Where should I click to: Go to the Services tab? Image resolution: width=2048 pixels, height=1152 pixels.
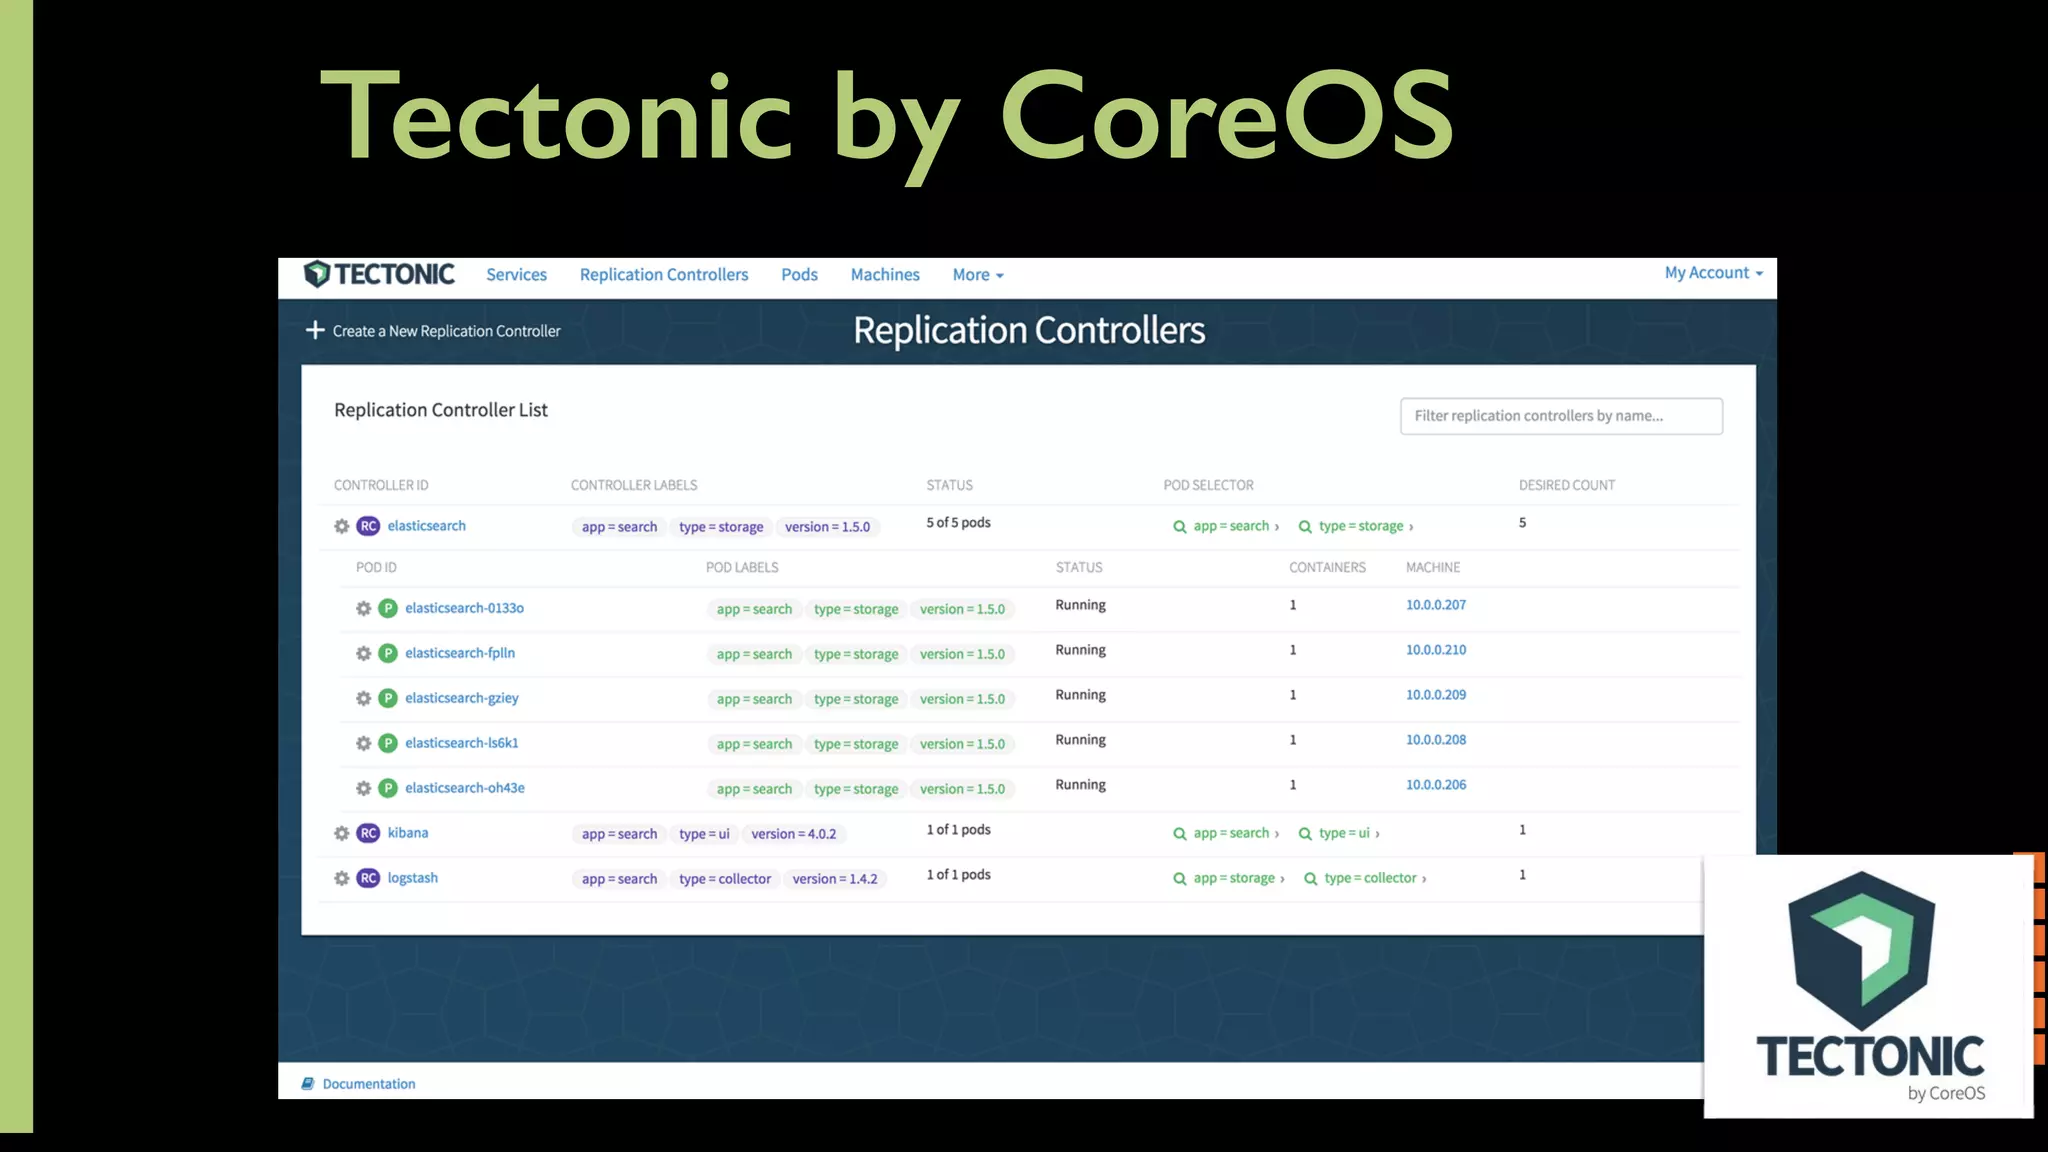click(x=516, y=275)
